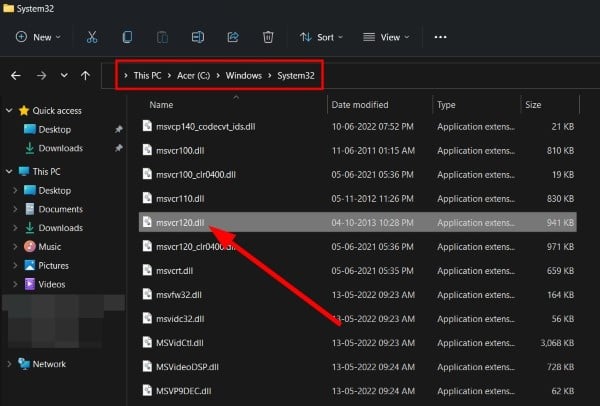Image resolution: width=600 pixels, height=406 pixels.
Task: Select This PC in navigation pane
Action: point(46,171)
